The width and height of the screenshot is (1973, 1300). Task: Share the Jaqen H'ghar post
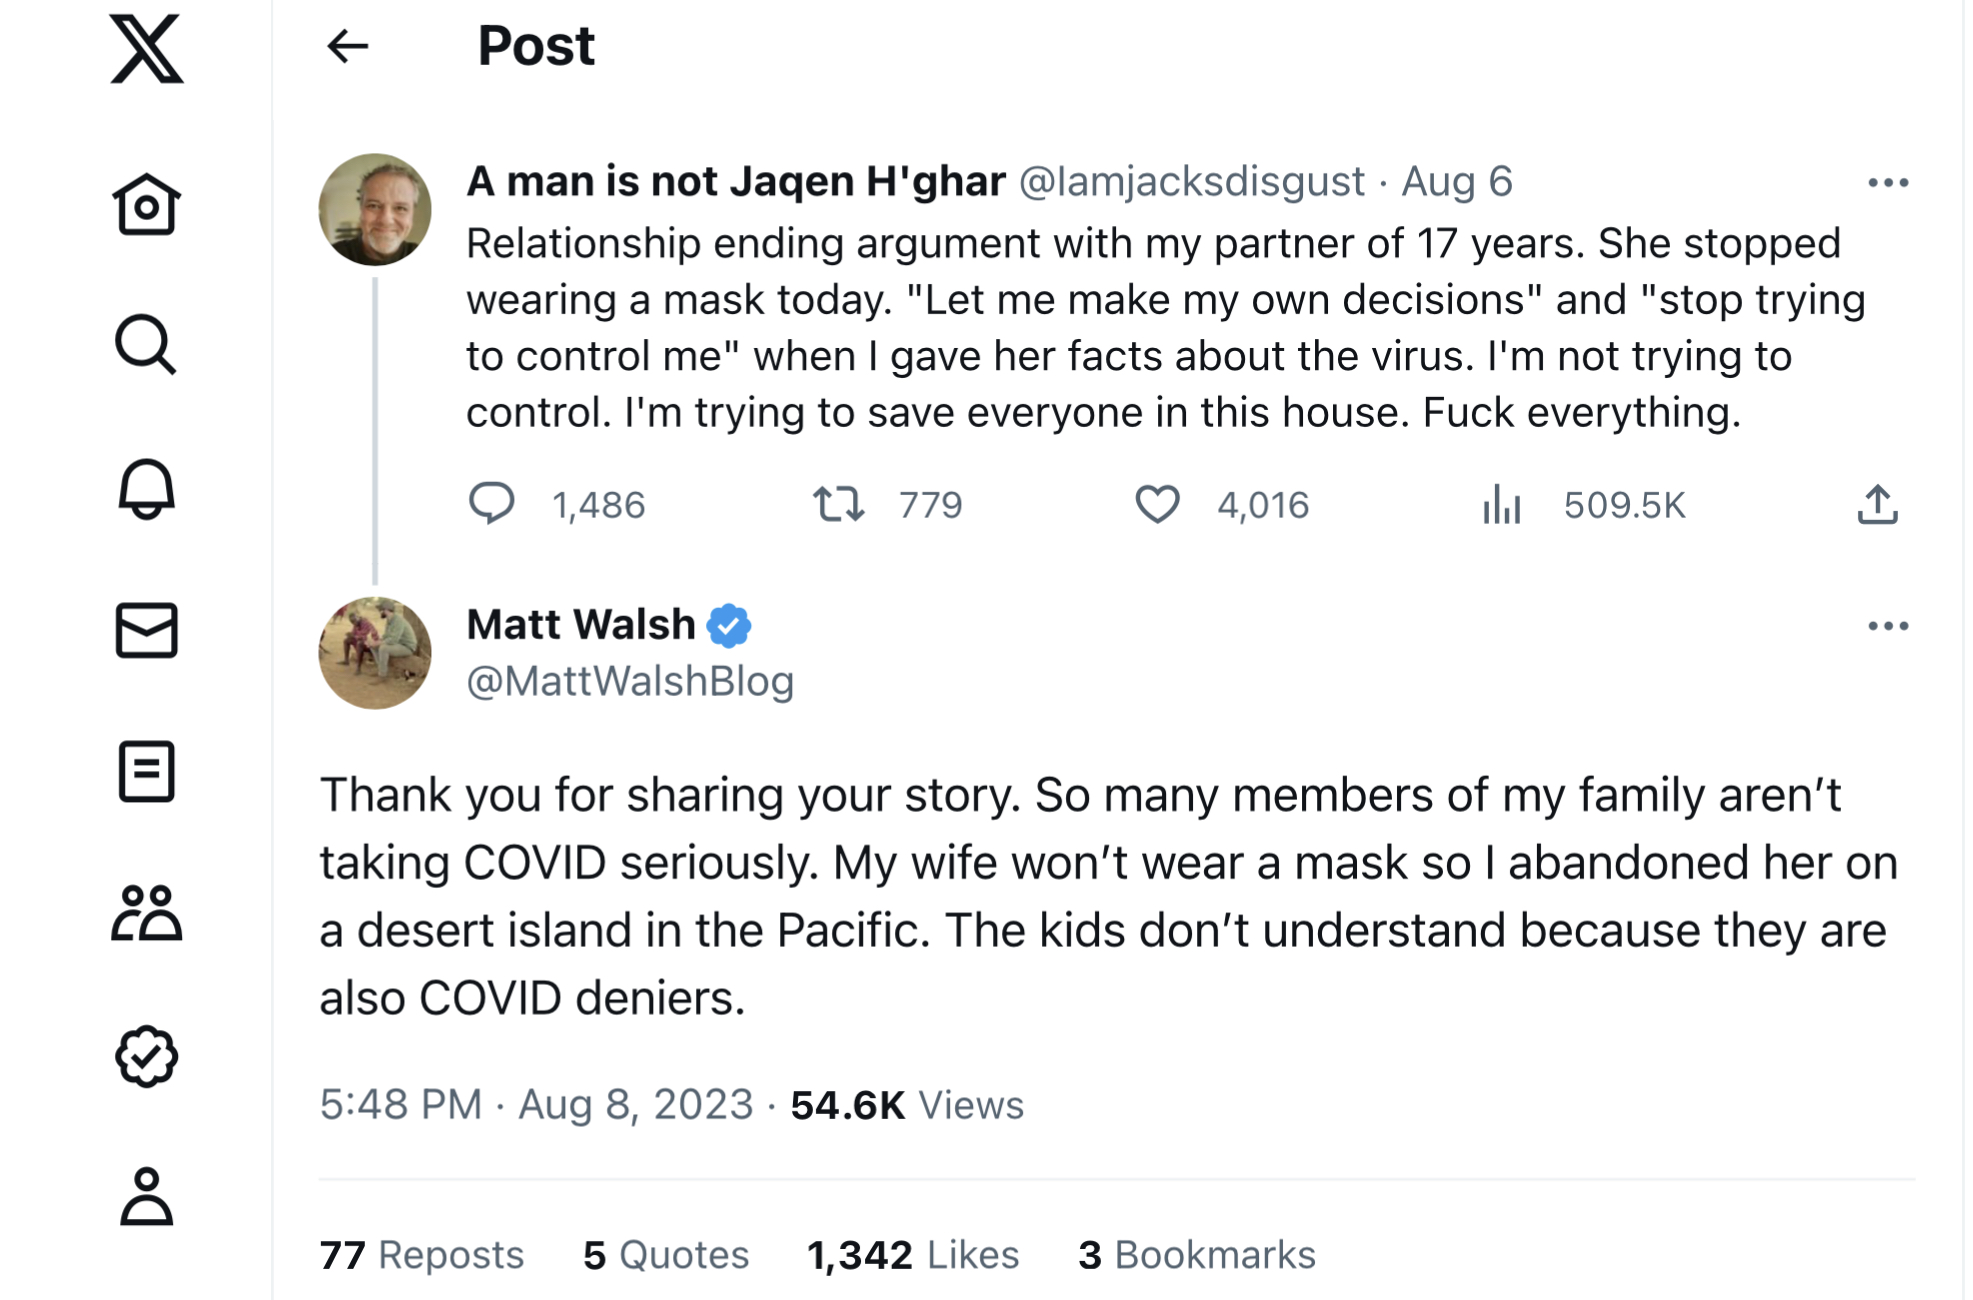pos(1877,504)
